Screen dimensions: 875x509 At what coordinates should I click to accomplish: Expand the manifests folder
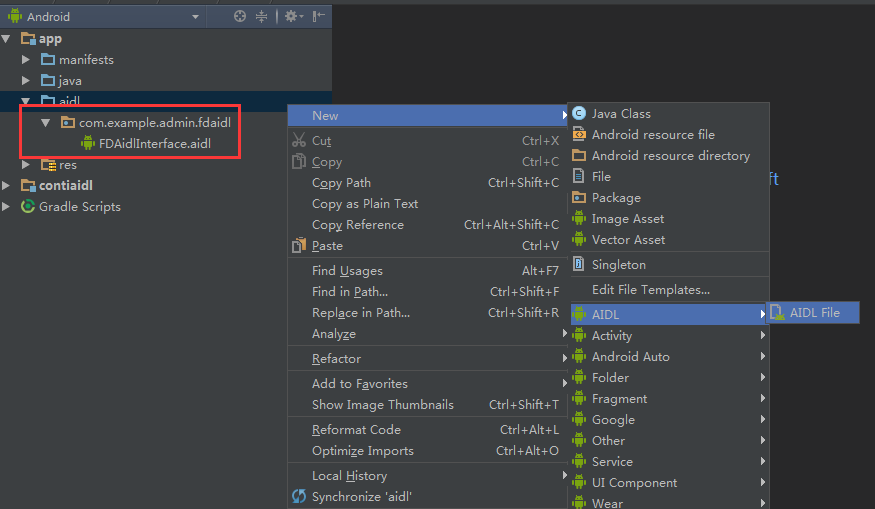click(26, 59)
